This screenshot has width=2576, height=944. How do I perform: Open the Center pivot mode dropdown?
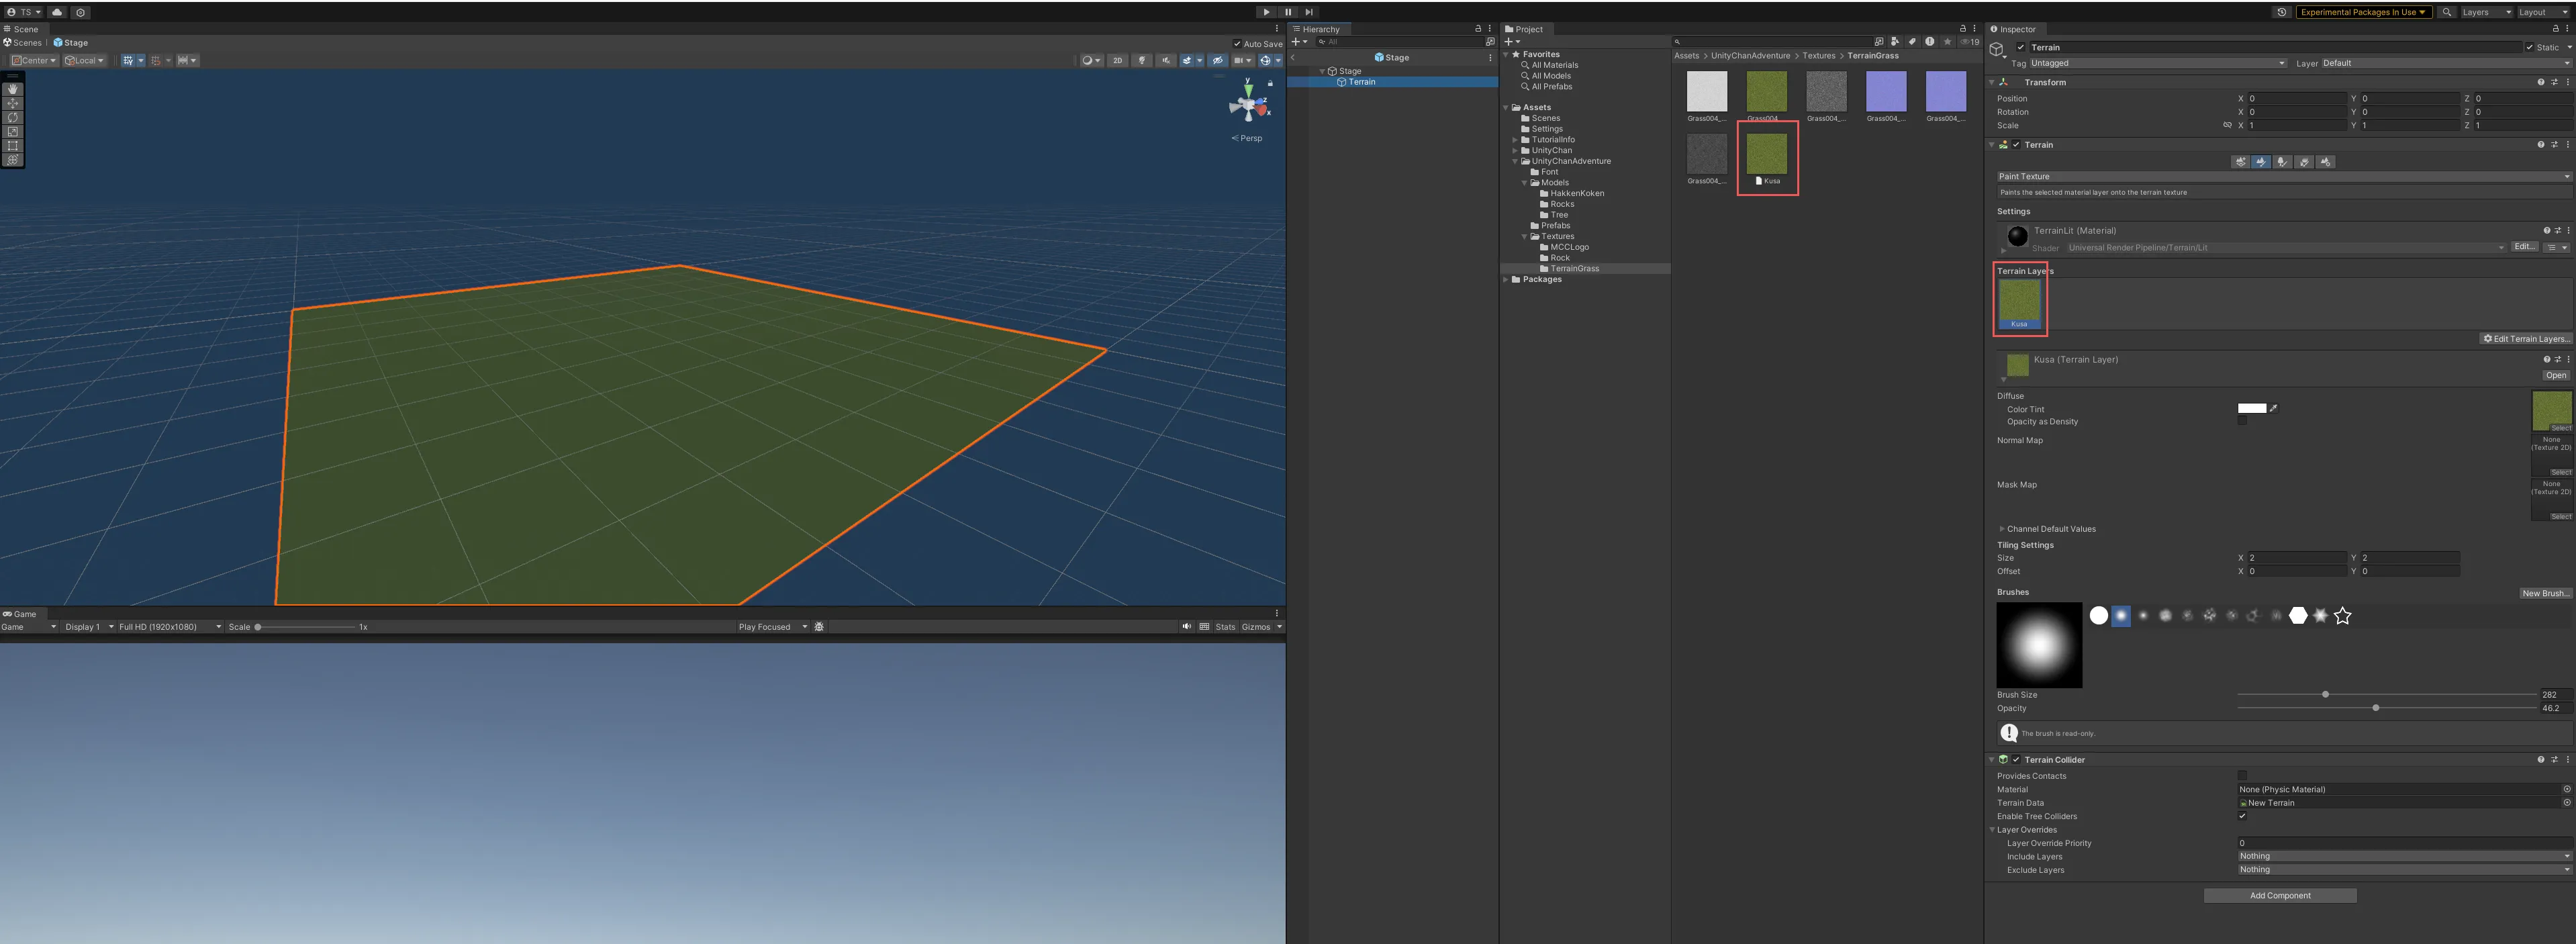tap(34, 61)
